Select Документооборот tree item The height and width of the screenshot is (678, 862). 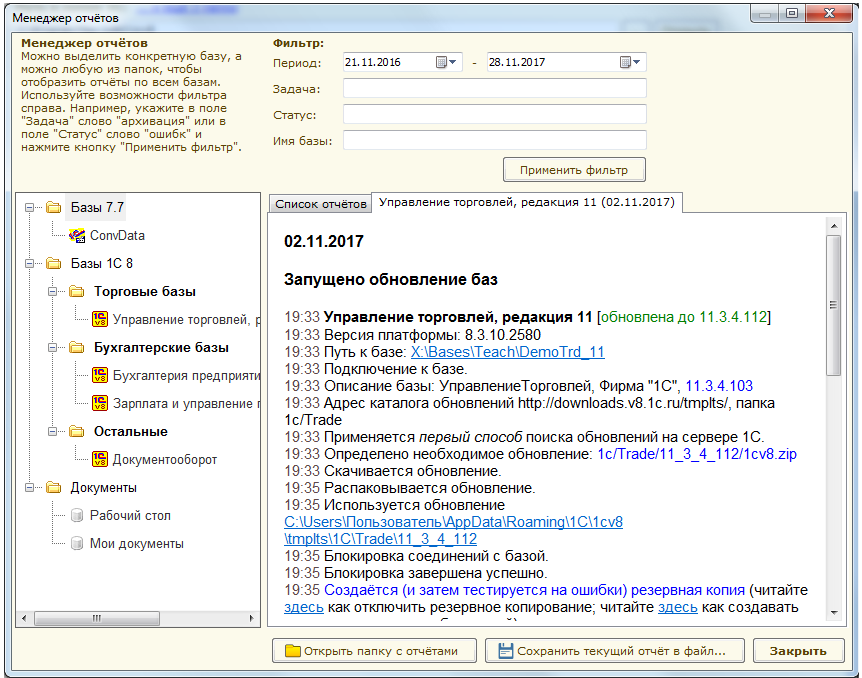point(164,459)
